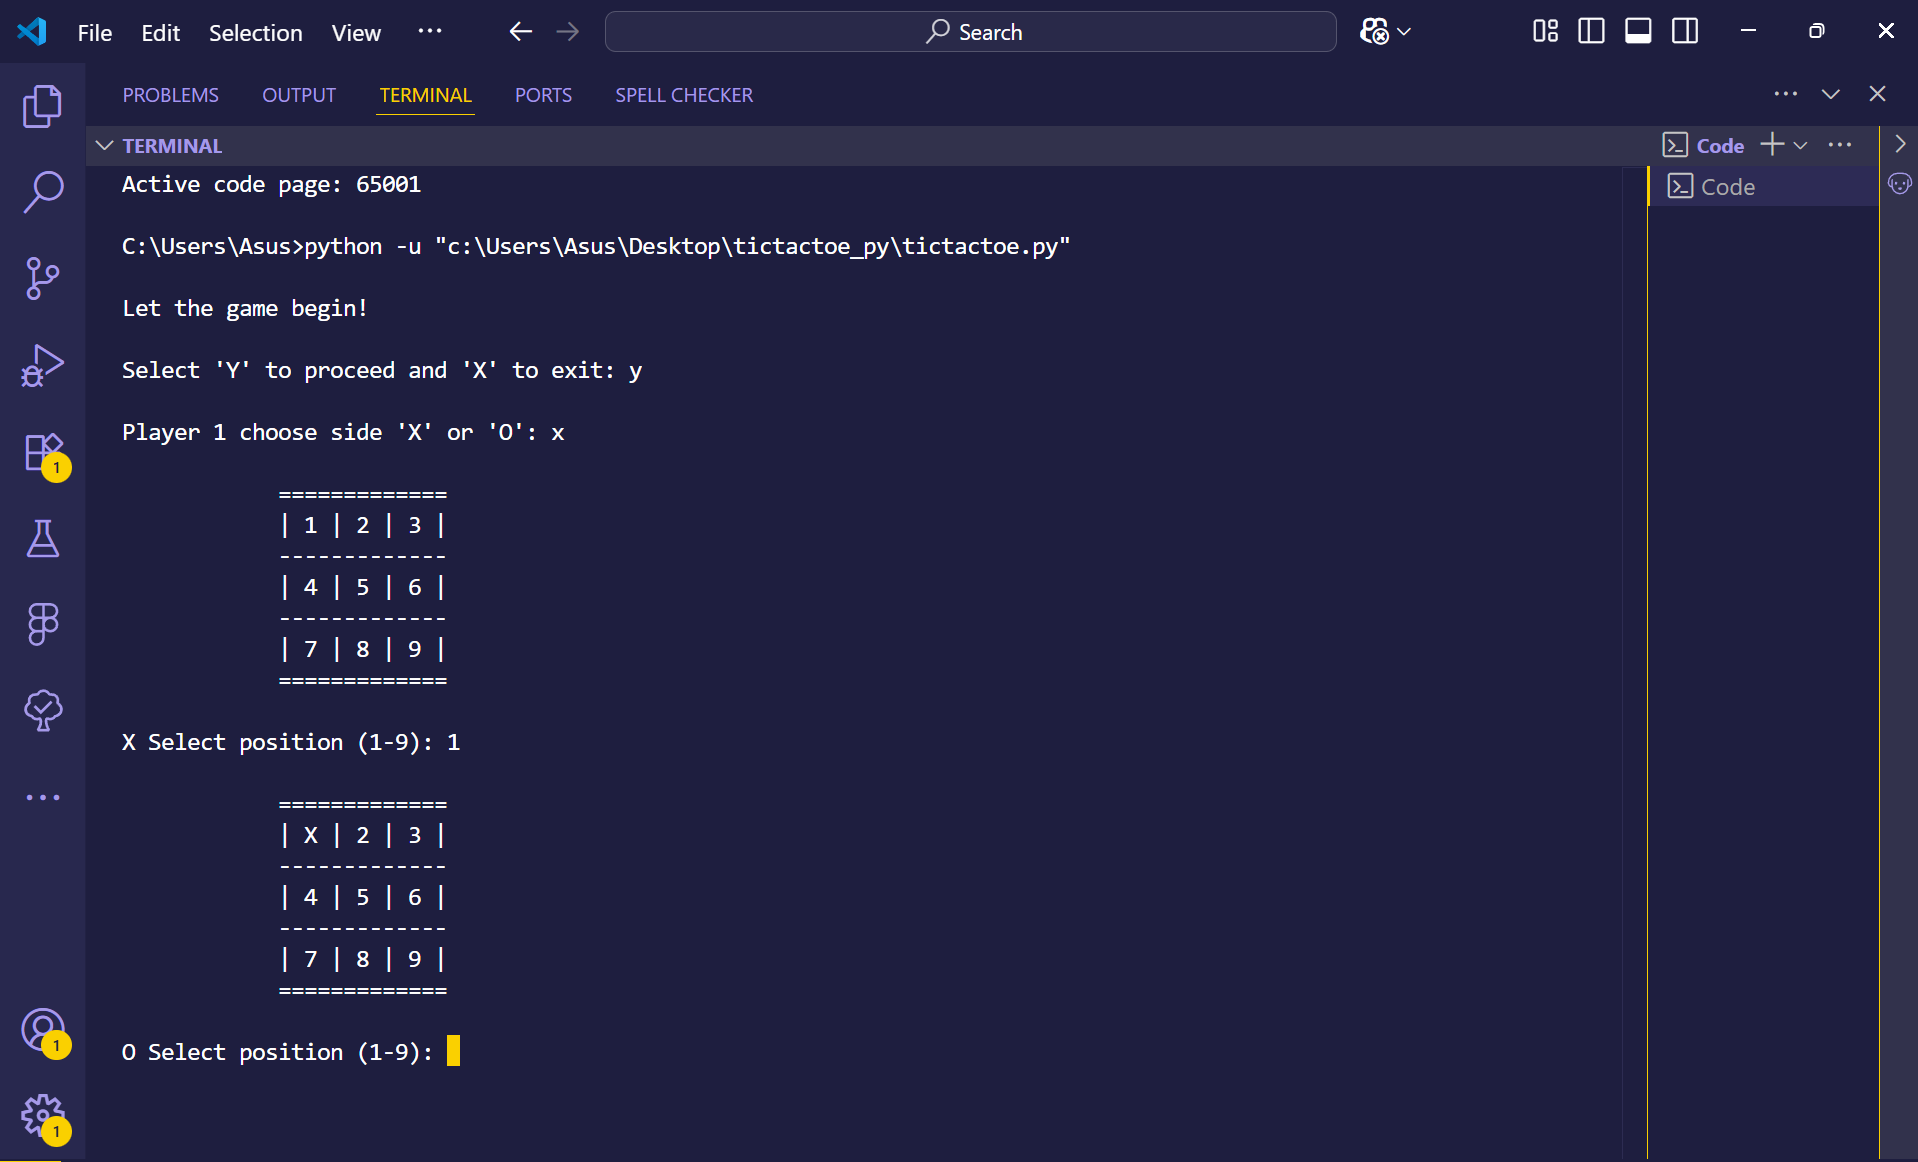Click the Code terminal label in header
The width and height of the screenshot is (1918, 1162).
click(1720, 146)
